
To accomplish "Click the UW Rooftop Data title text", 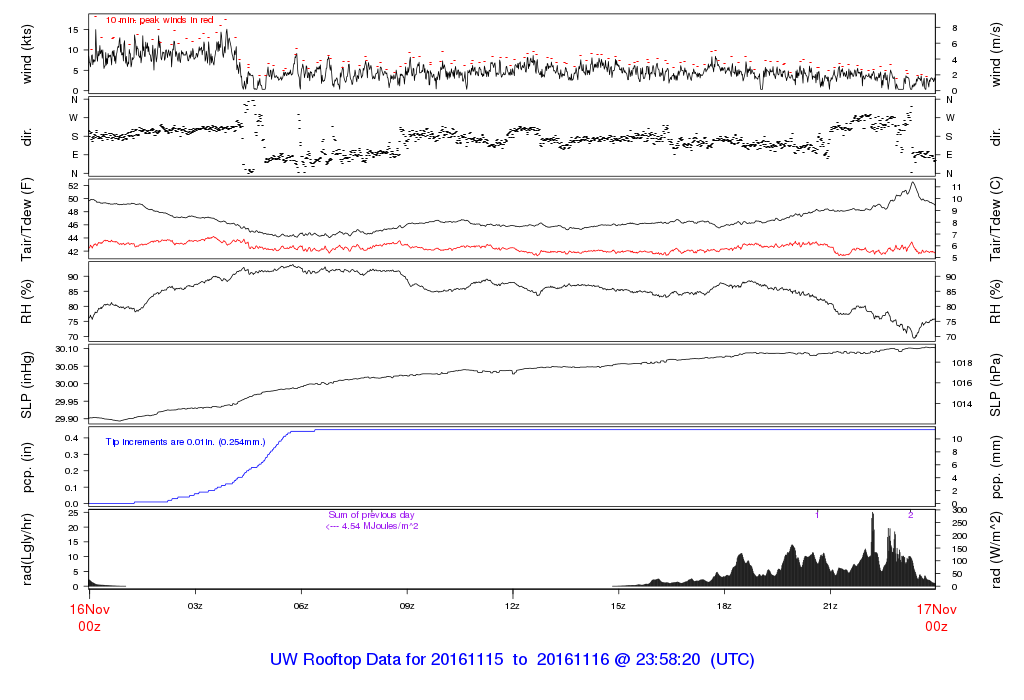I will (511, 660).
